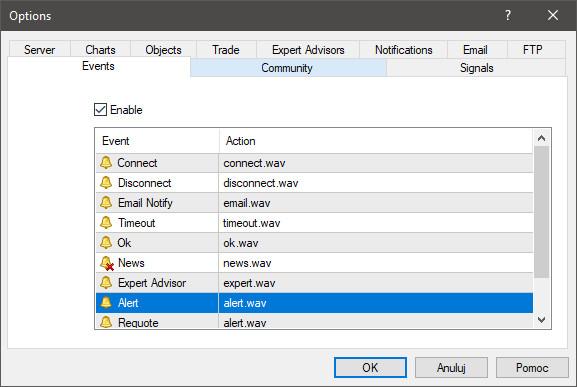
Task: Click the bell icon next to Disconnect
Action: [106, 182]
